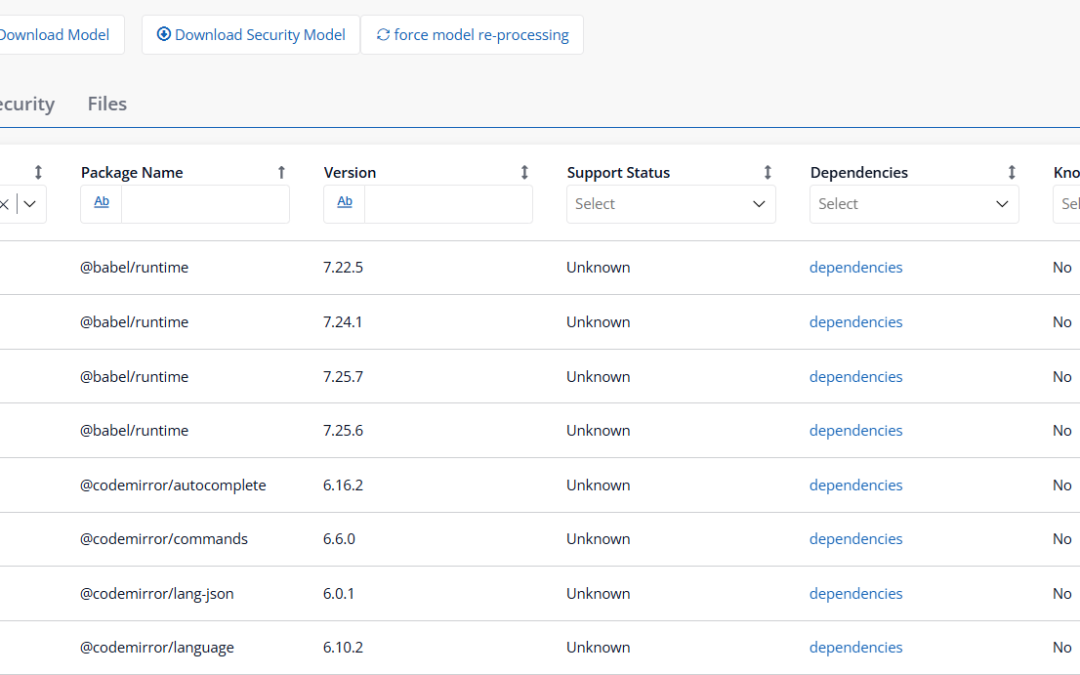
Task: Sort by Support Status column icon
Action: pyautogui.click(x=768, y=172)
